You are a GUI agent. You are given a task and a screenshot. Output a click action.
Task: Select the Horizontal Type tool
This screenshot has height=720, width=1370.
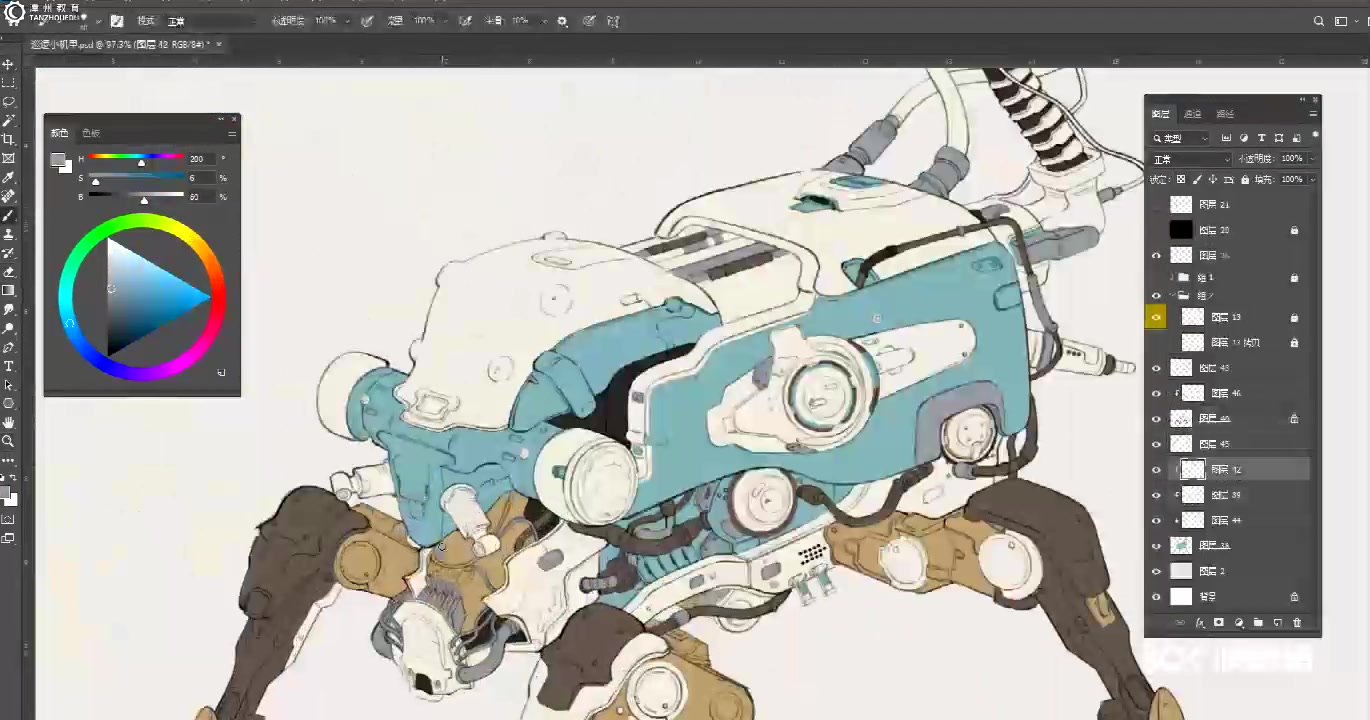point(8,367)
